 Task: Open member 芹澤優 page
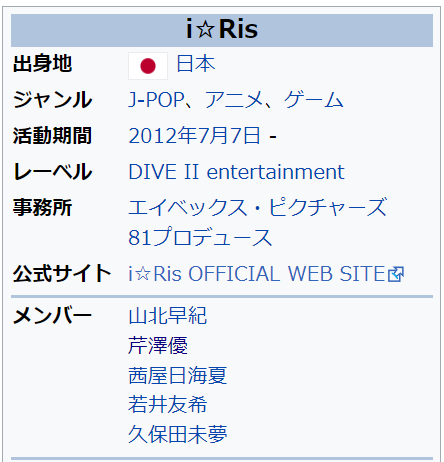[158, 345]
